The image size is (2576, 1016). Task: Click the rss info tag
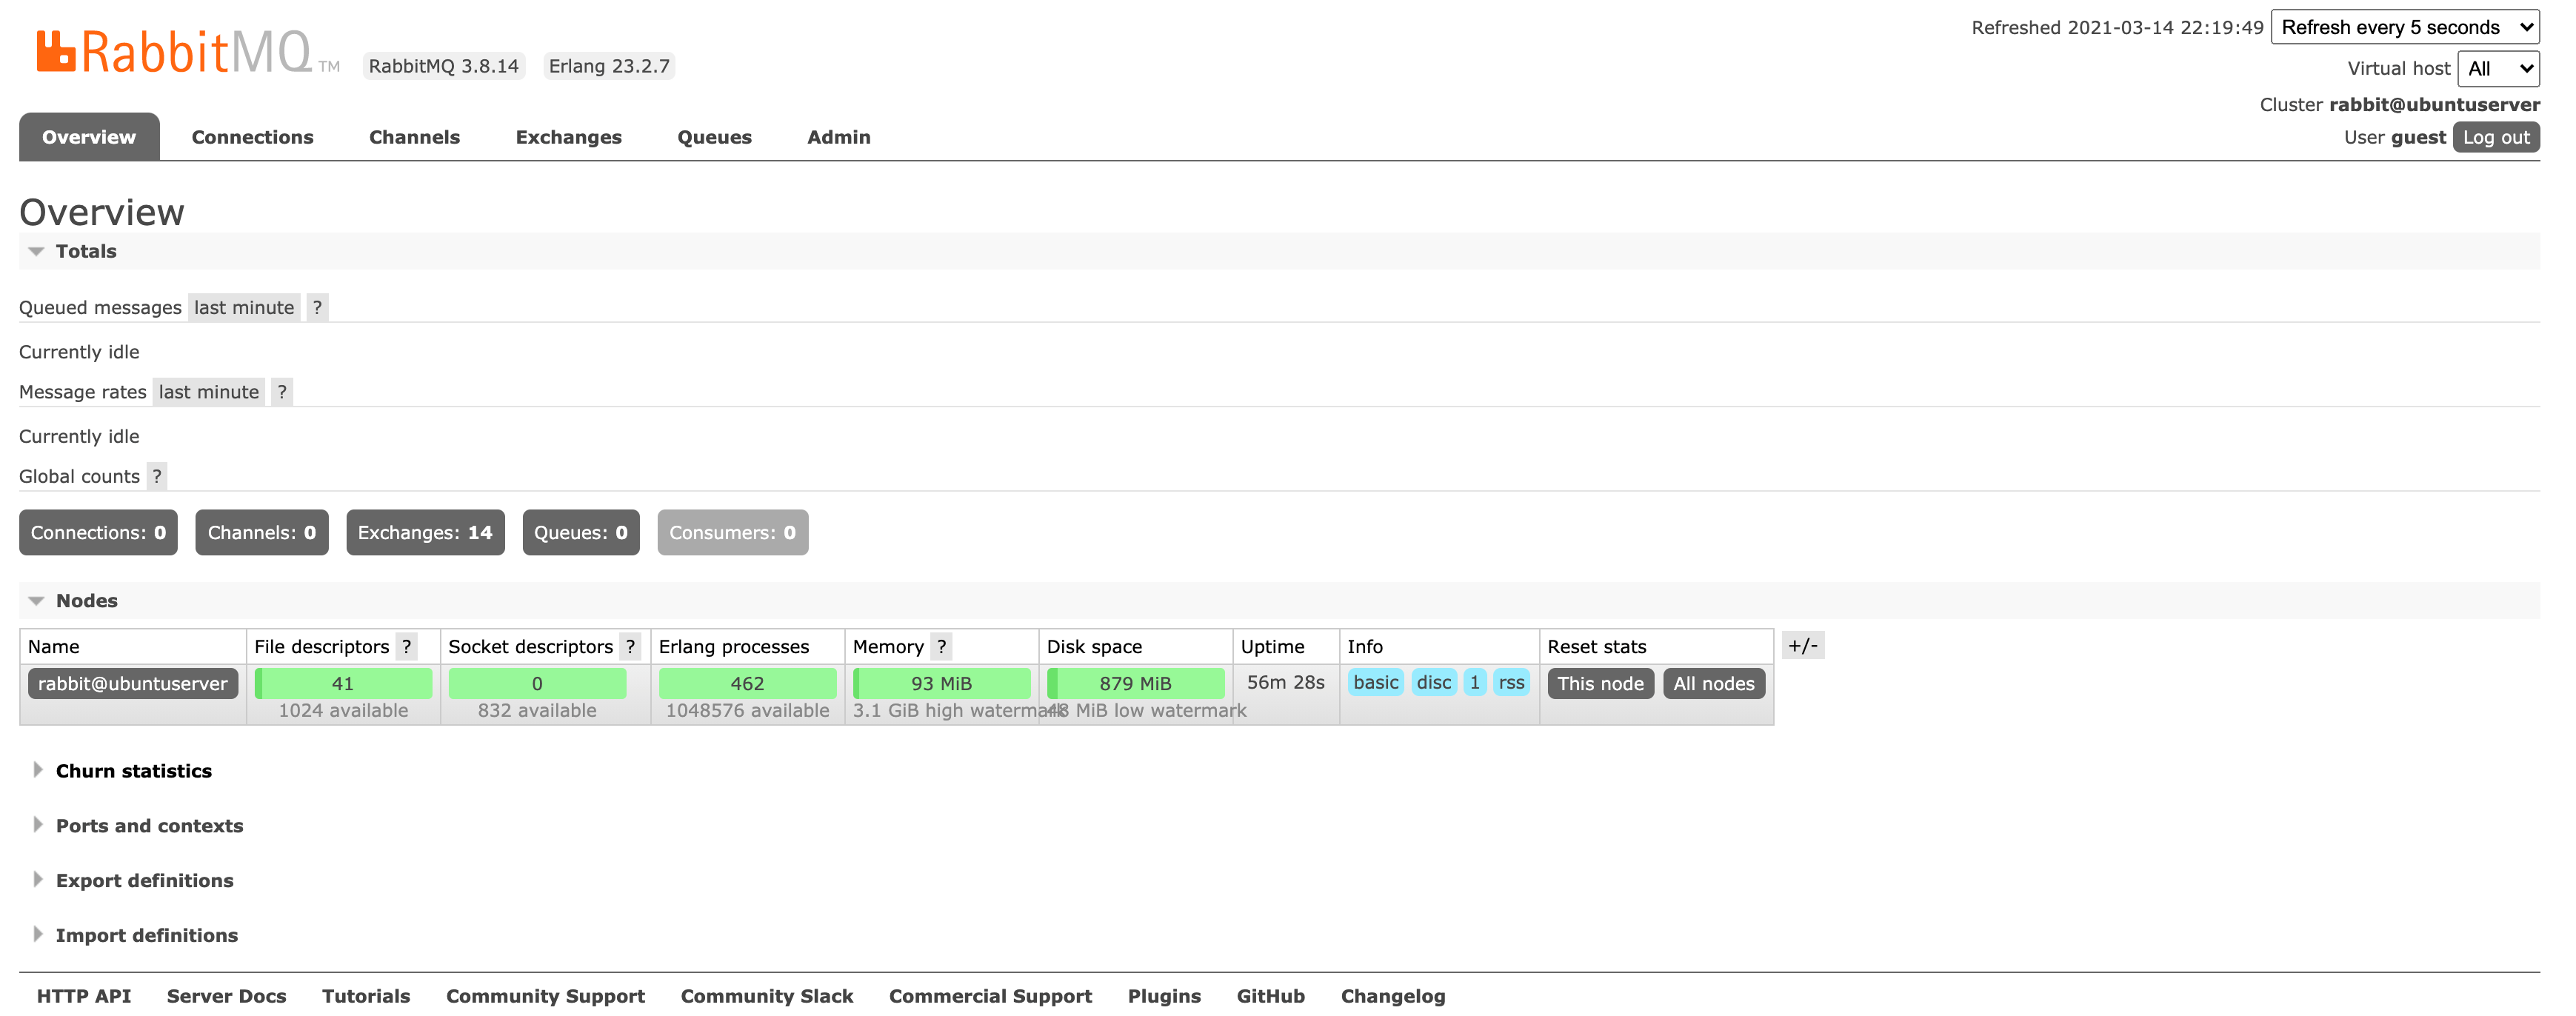click(x=1511, y=683)
